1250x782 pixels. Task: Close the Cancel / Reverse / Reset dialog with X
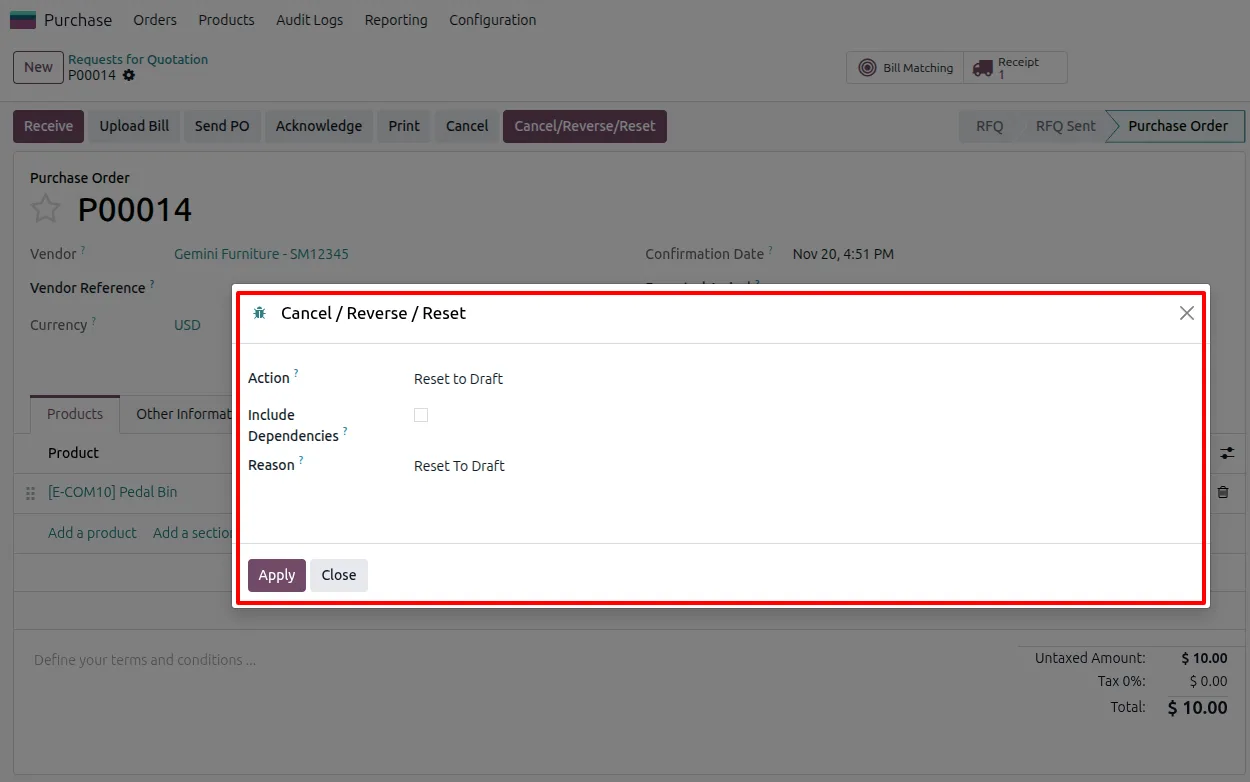pos(1187,313)
